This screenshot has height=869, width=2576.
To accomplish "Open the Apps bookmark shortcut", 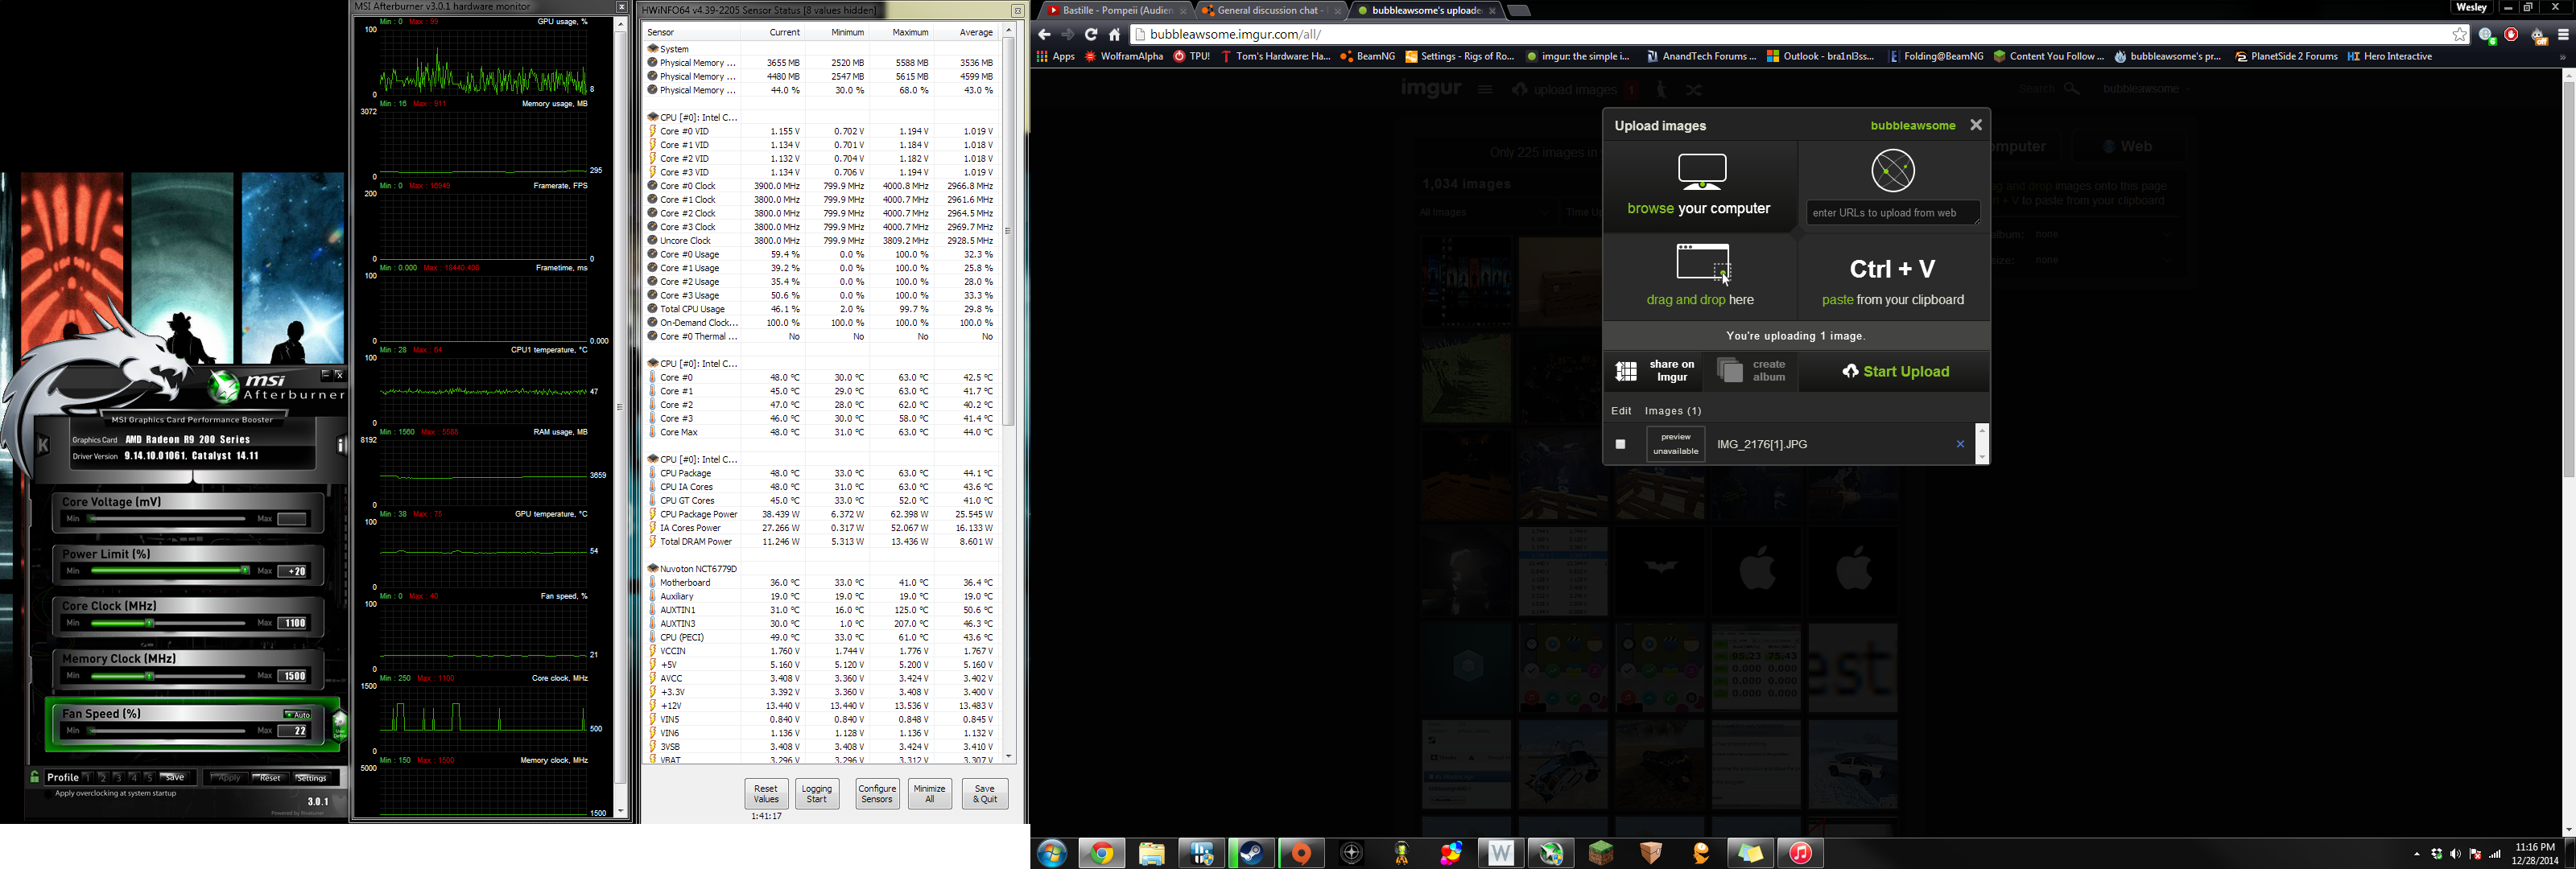I will click(x=1056, y=57).
